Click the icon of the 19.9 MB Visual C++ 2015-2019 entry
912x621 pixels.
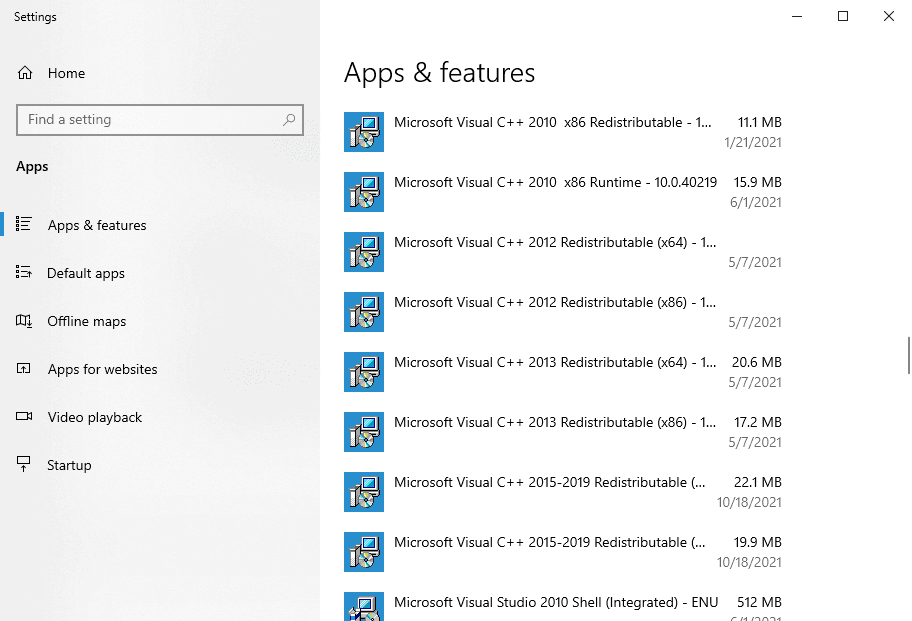(364, 552)
